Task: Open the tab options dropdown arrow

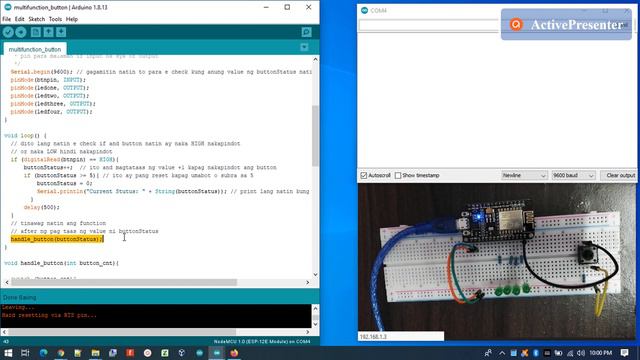Action: [x=304, y=47]
